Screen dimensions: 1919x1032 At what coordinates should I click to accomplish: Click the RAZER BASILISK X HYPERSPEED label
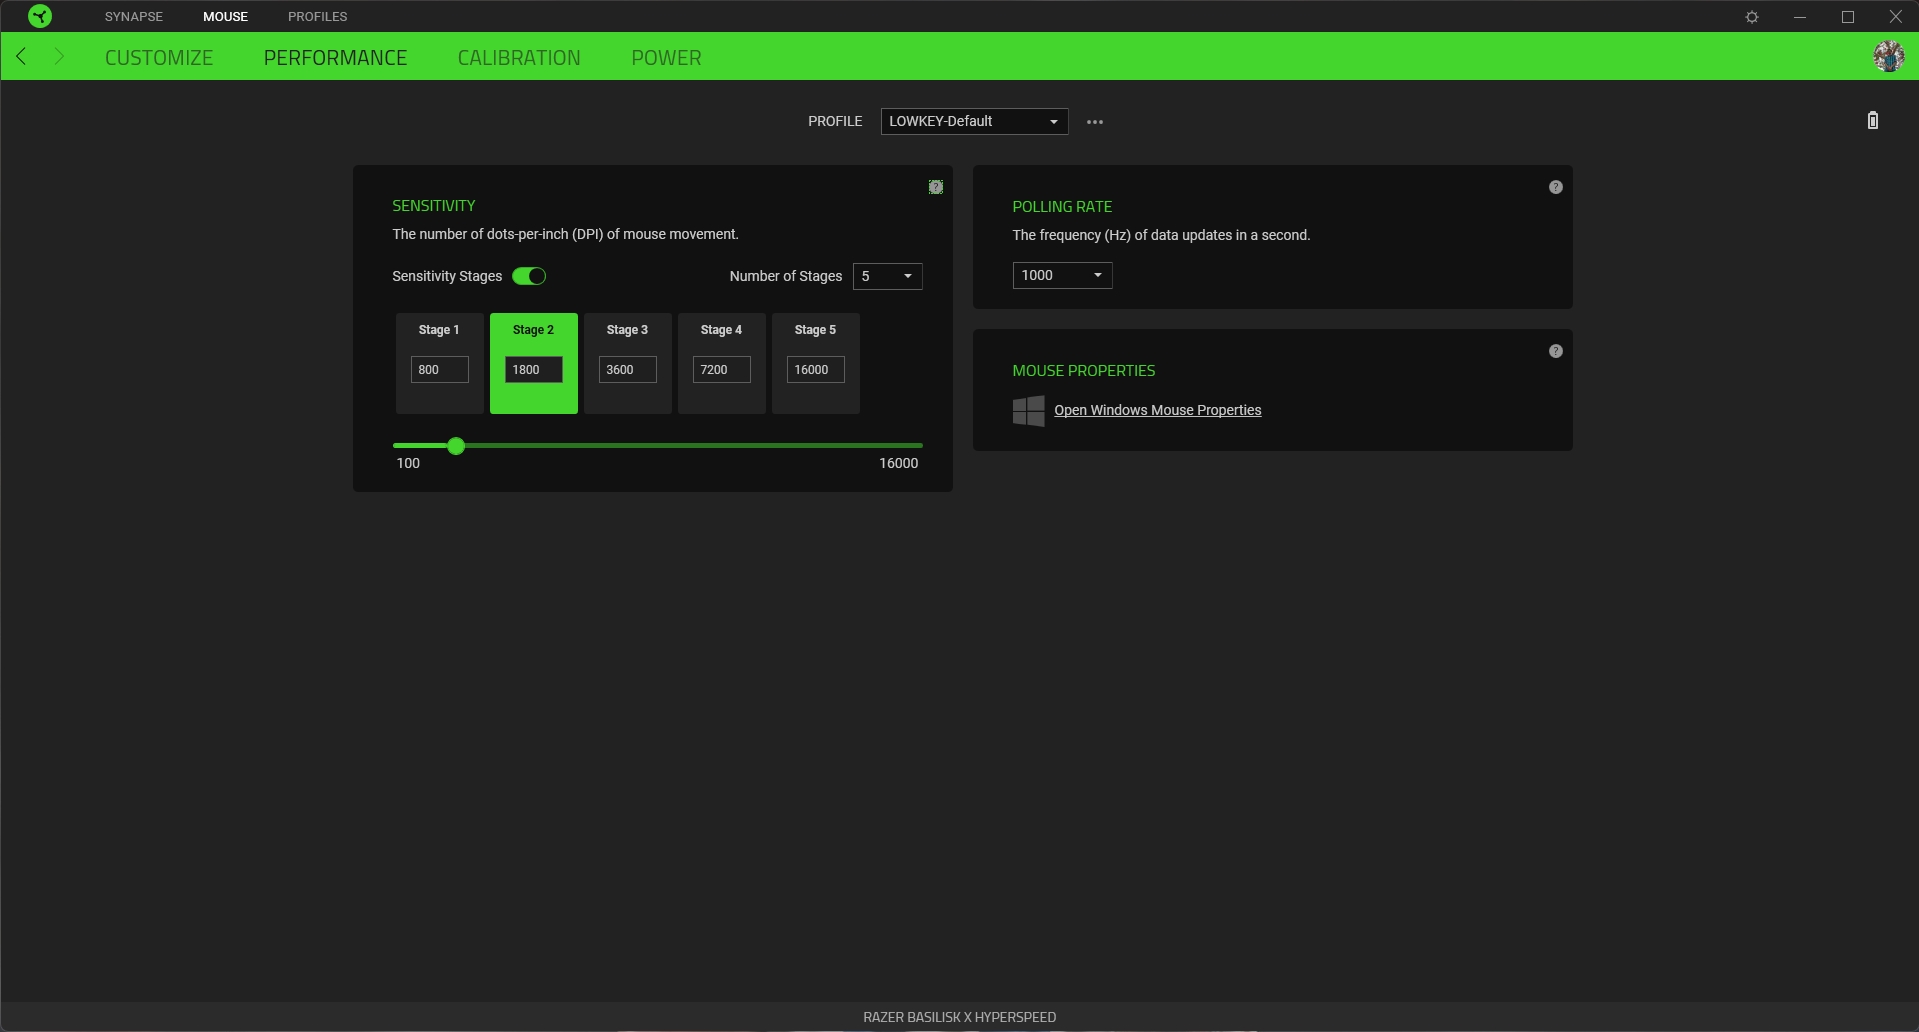tap(959, 1017)
